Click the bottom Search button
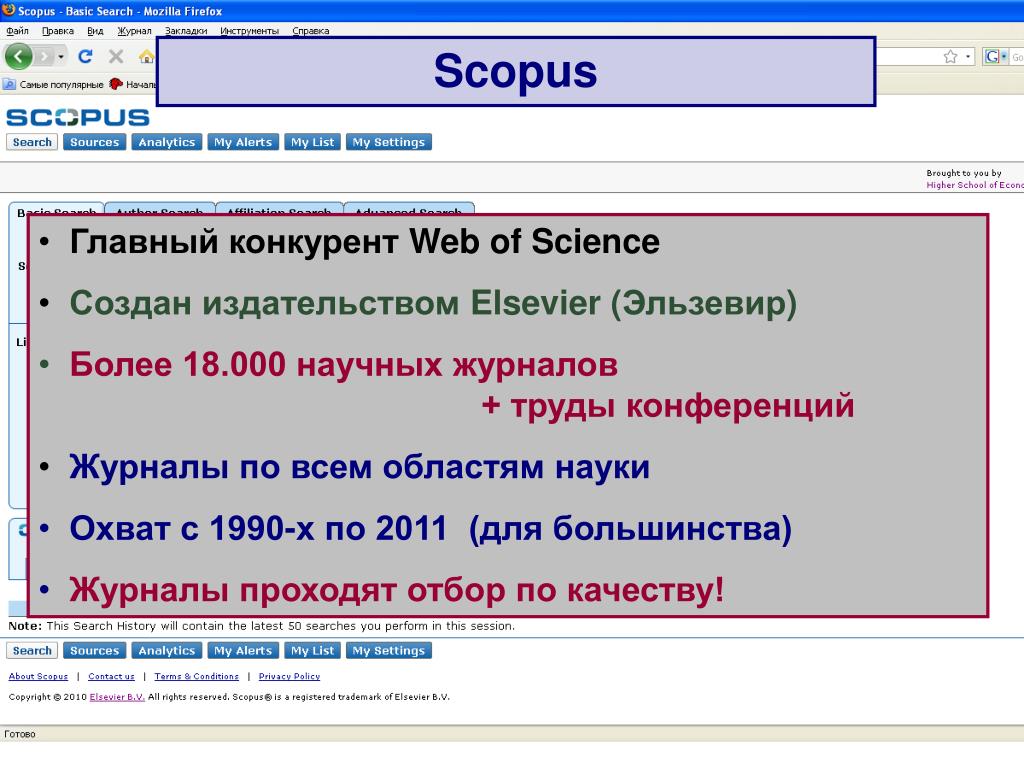The width and height of the screenshot is (1024, 768). (32, 650)
